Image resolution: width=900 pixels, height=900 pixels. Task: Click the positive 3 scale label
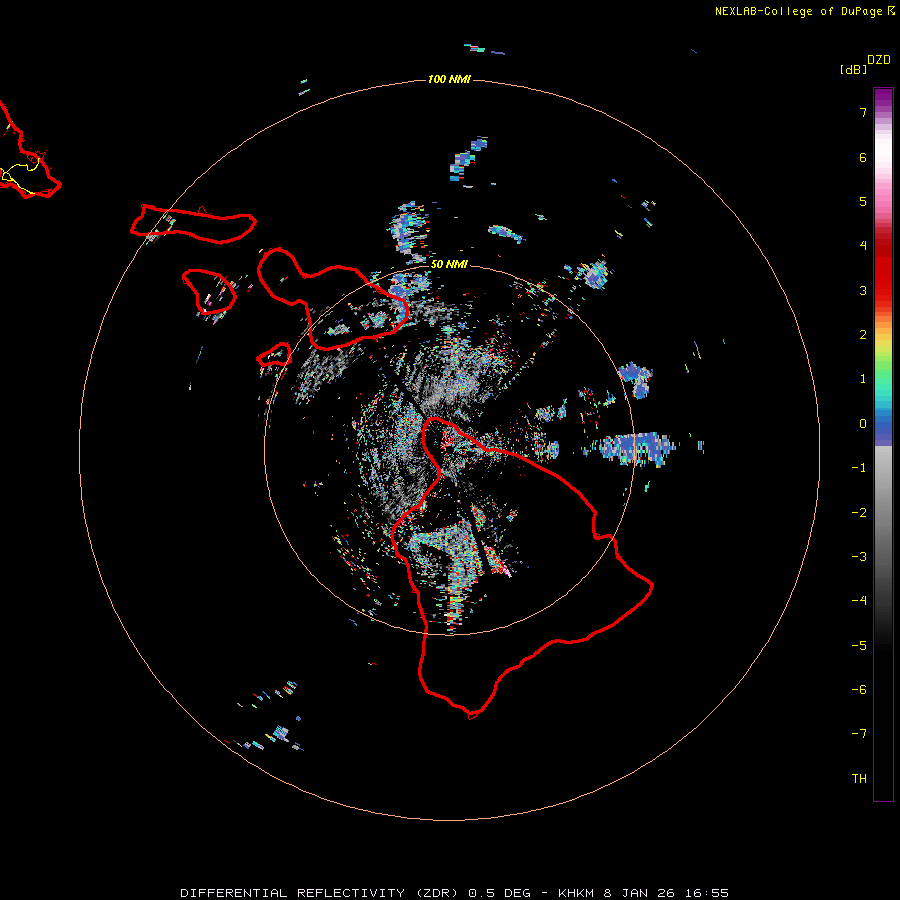coord(863,290)
